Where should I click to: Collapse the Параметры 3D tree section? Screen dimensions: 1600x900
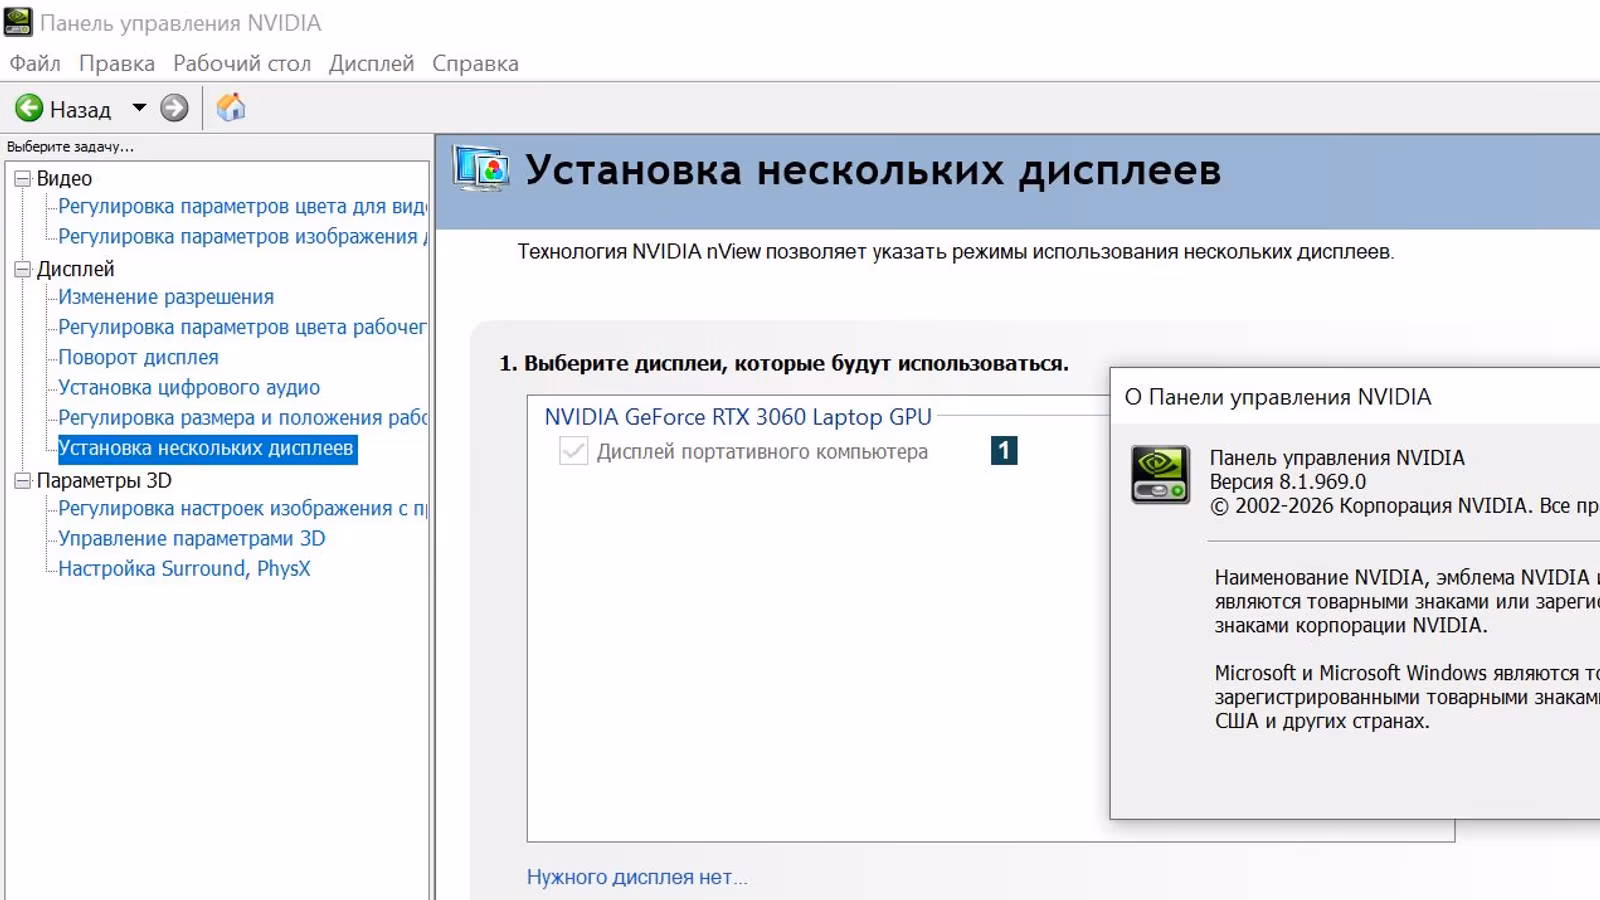[x=22, y=481]
